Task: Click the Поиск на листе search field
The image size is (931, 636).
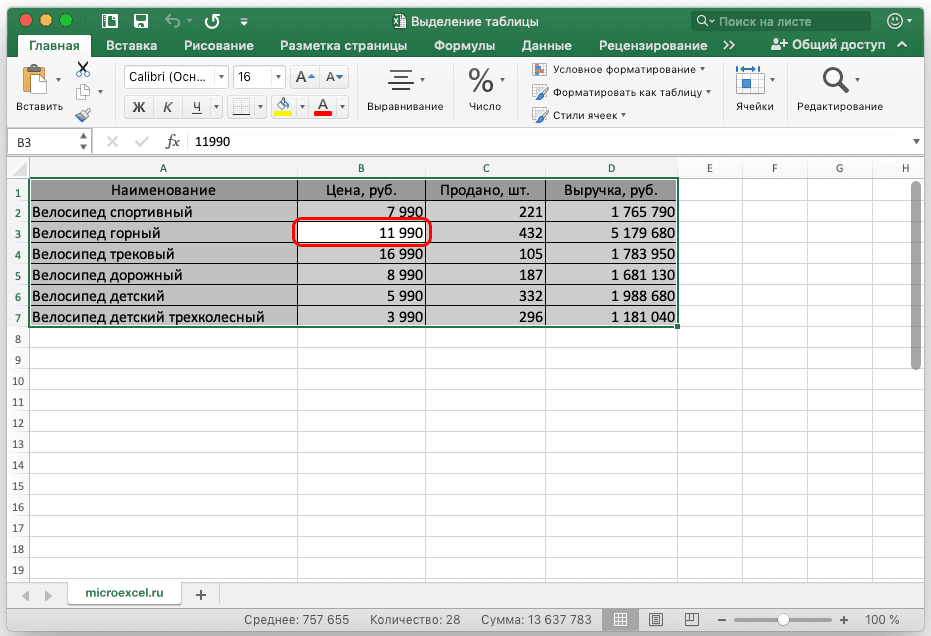Action: tap(765, 21)
